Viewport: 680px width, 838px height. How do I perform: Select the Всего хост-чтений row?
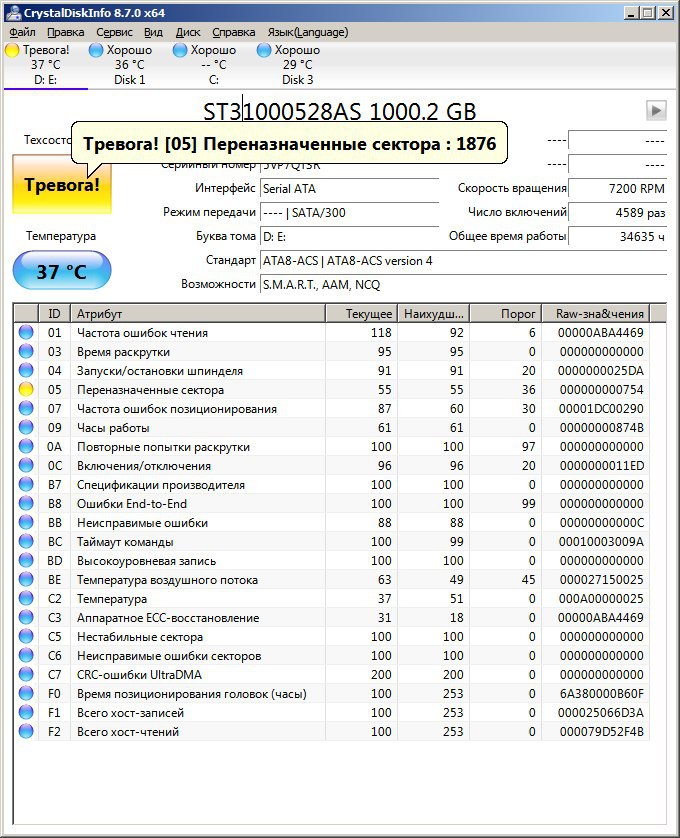click(331, 731)
